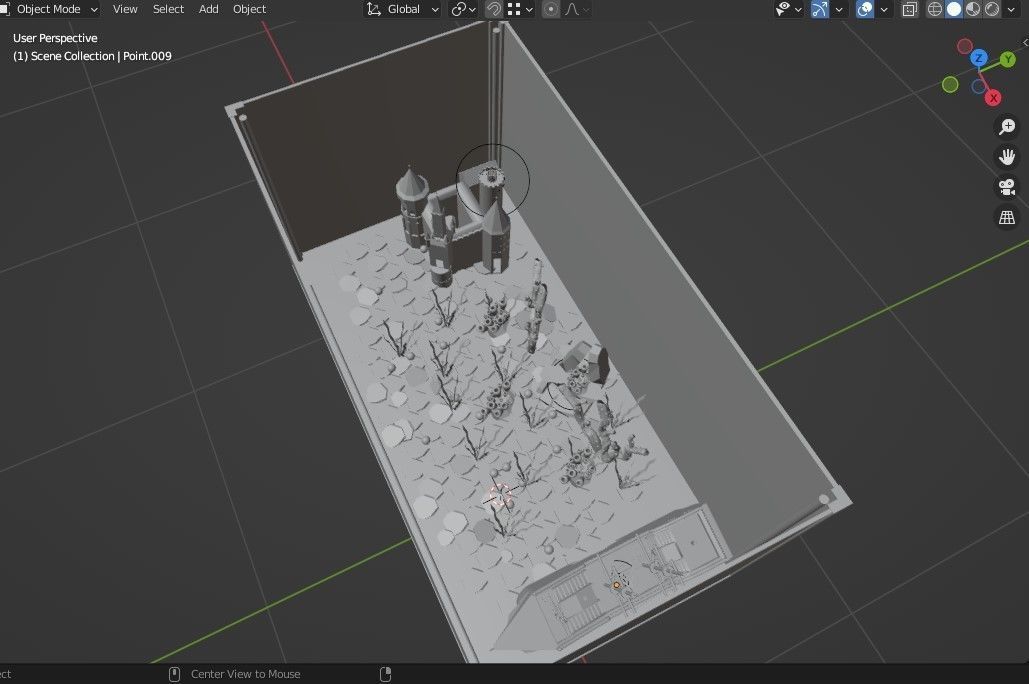The image size is (1029, 684).
Task: Switch to rendered viewport shading
Action: point(992,9)
